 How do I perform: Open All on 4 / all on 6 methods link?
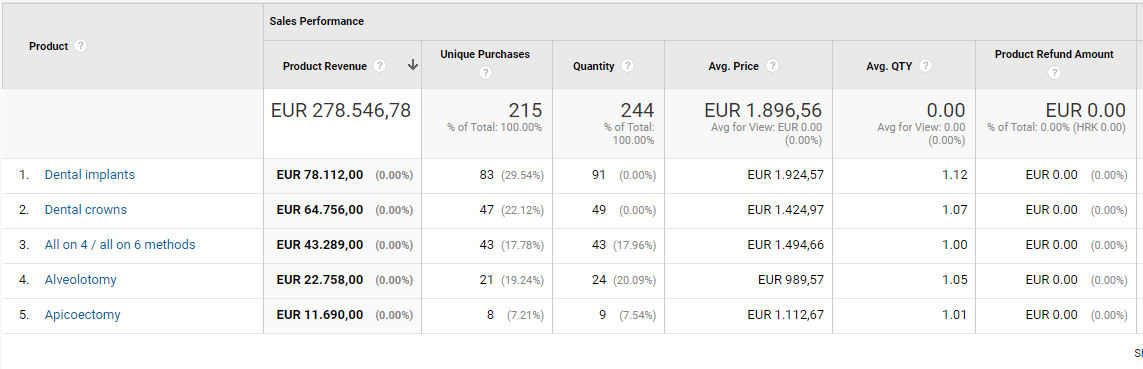click(120, 245)
